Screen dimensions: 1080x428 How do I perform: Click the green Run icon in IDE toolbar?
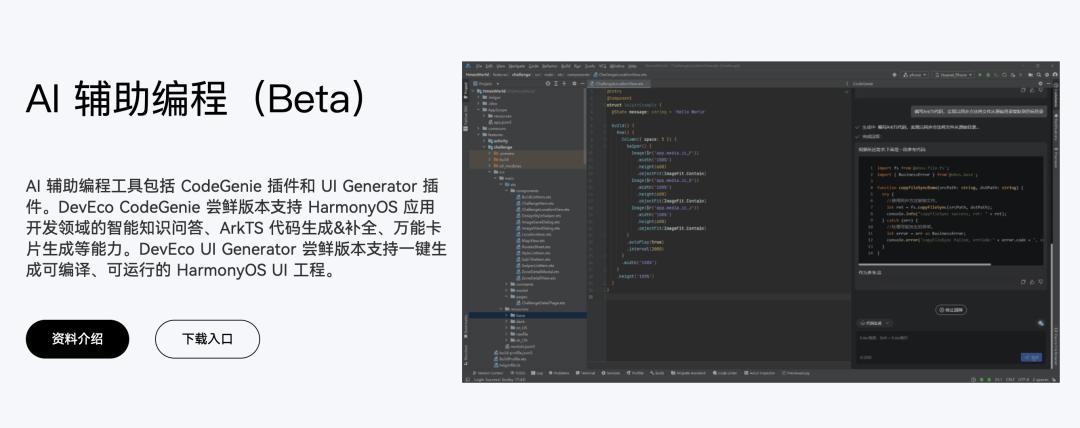pyautogui.click(x=979, y=74)
